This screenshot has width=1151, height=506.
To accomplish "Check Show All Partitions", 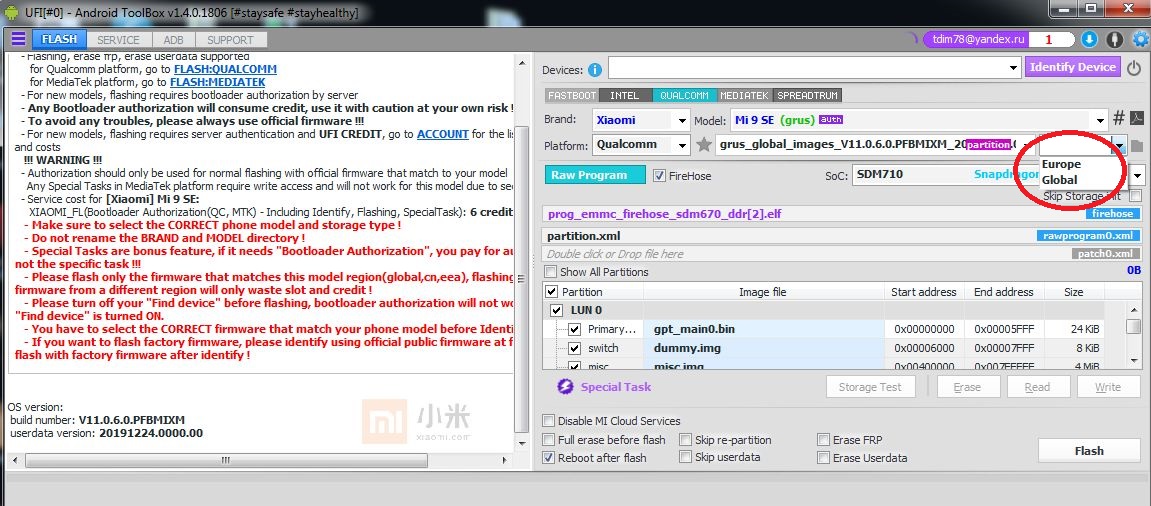I will pos(550,272).
